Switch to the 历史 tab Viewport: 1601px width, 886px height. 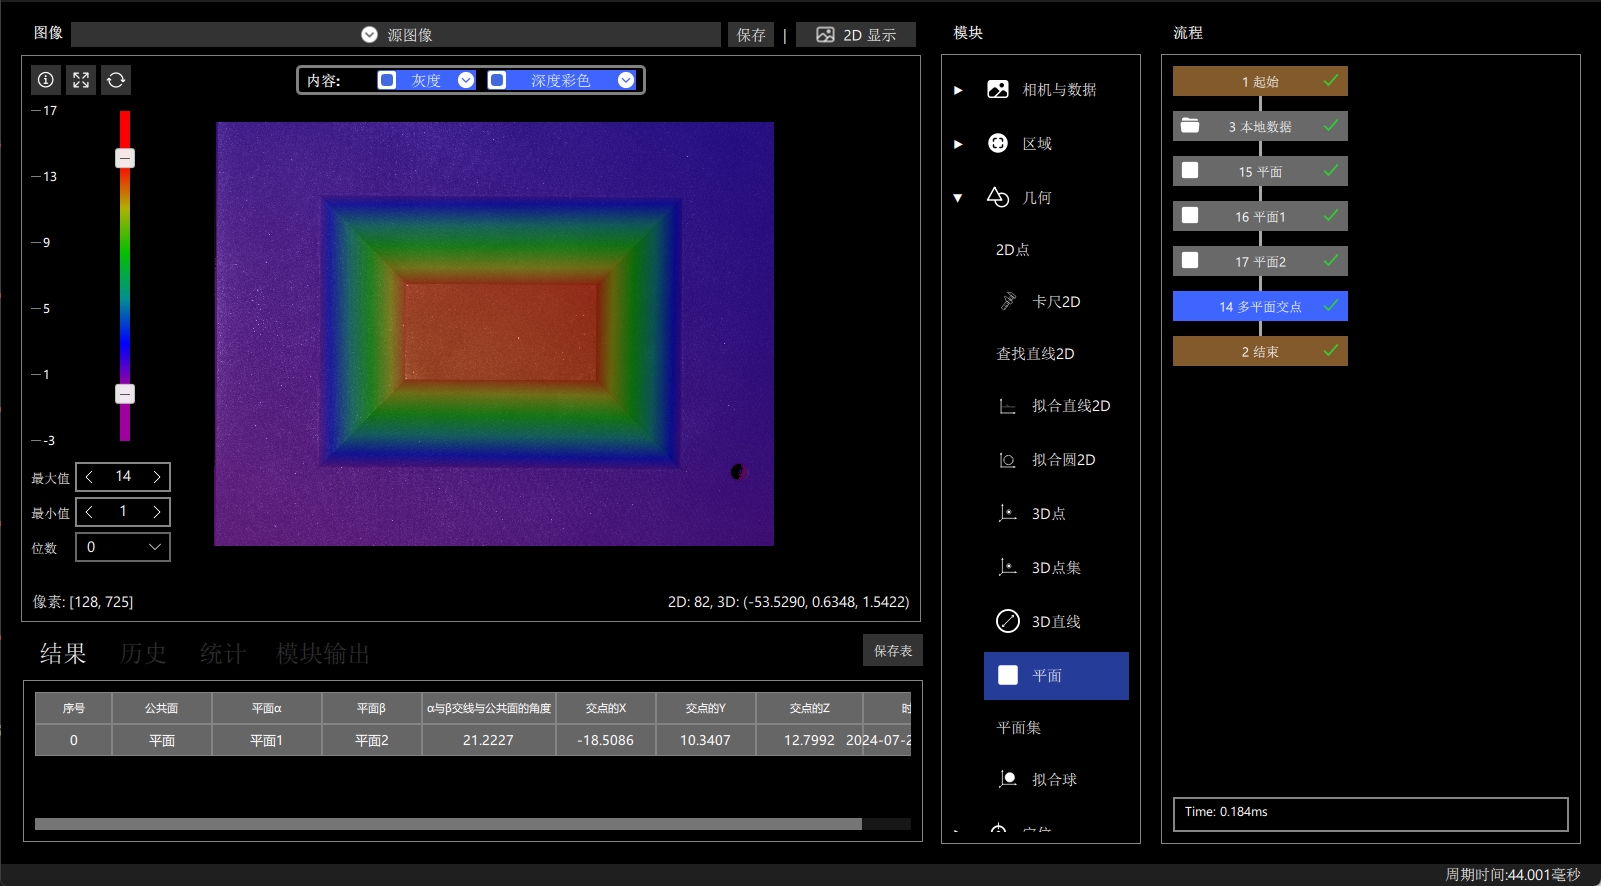[143, 653]
